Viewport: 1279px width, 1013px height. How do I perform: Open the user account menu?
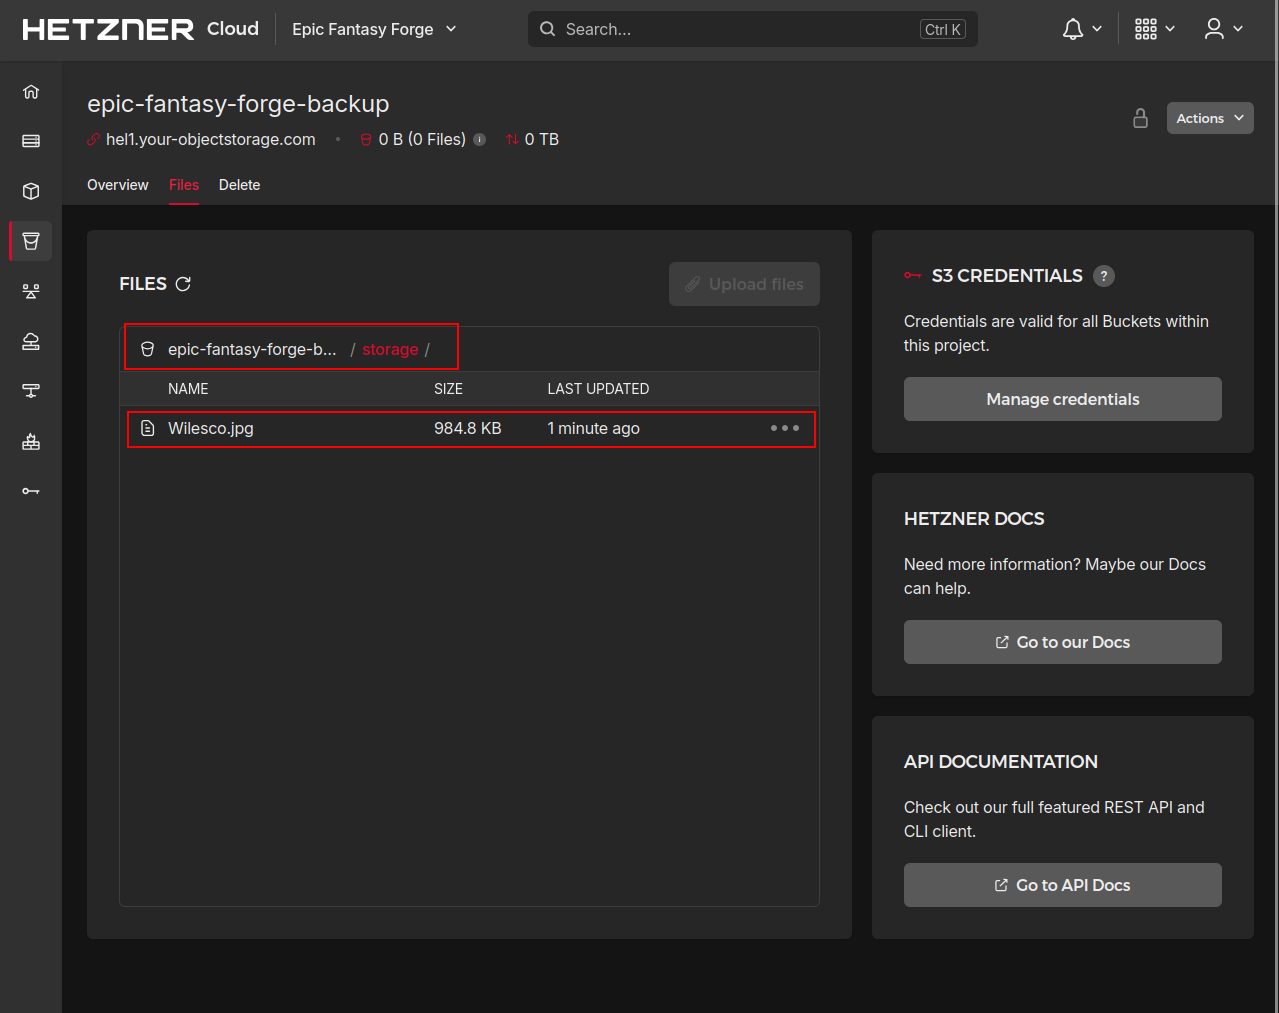click(x=1224, y=29)
